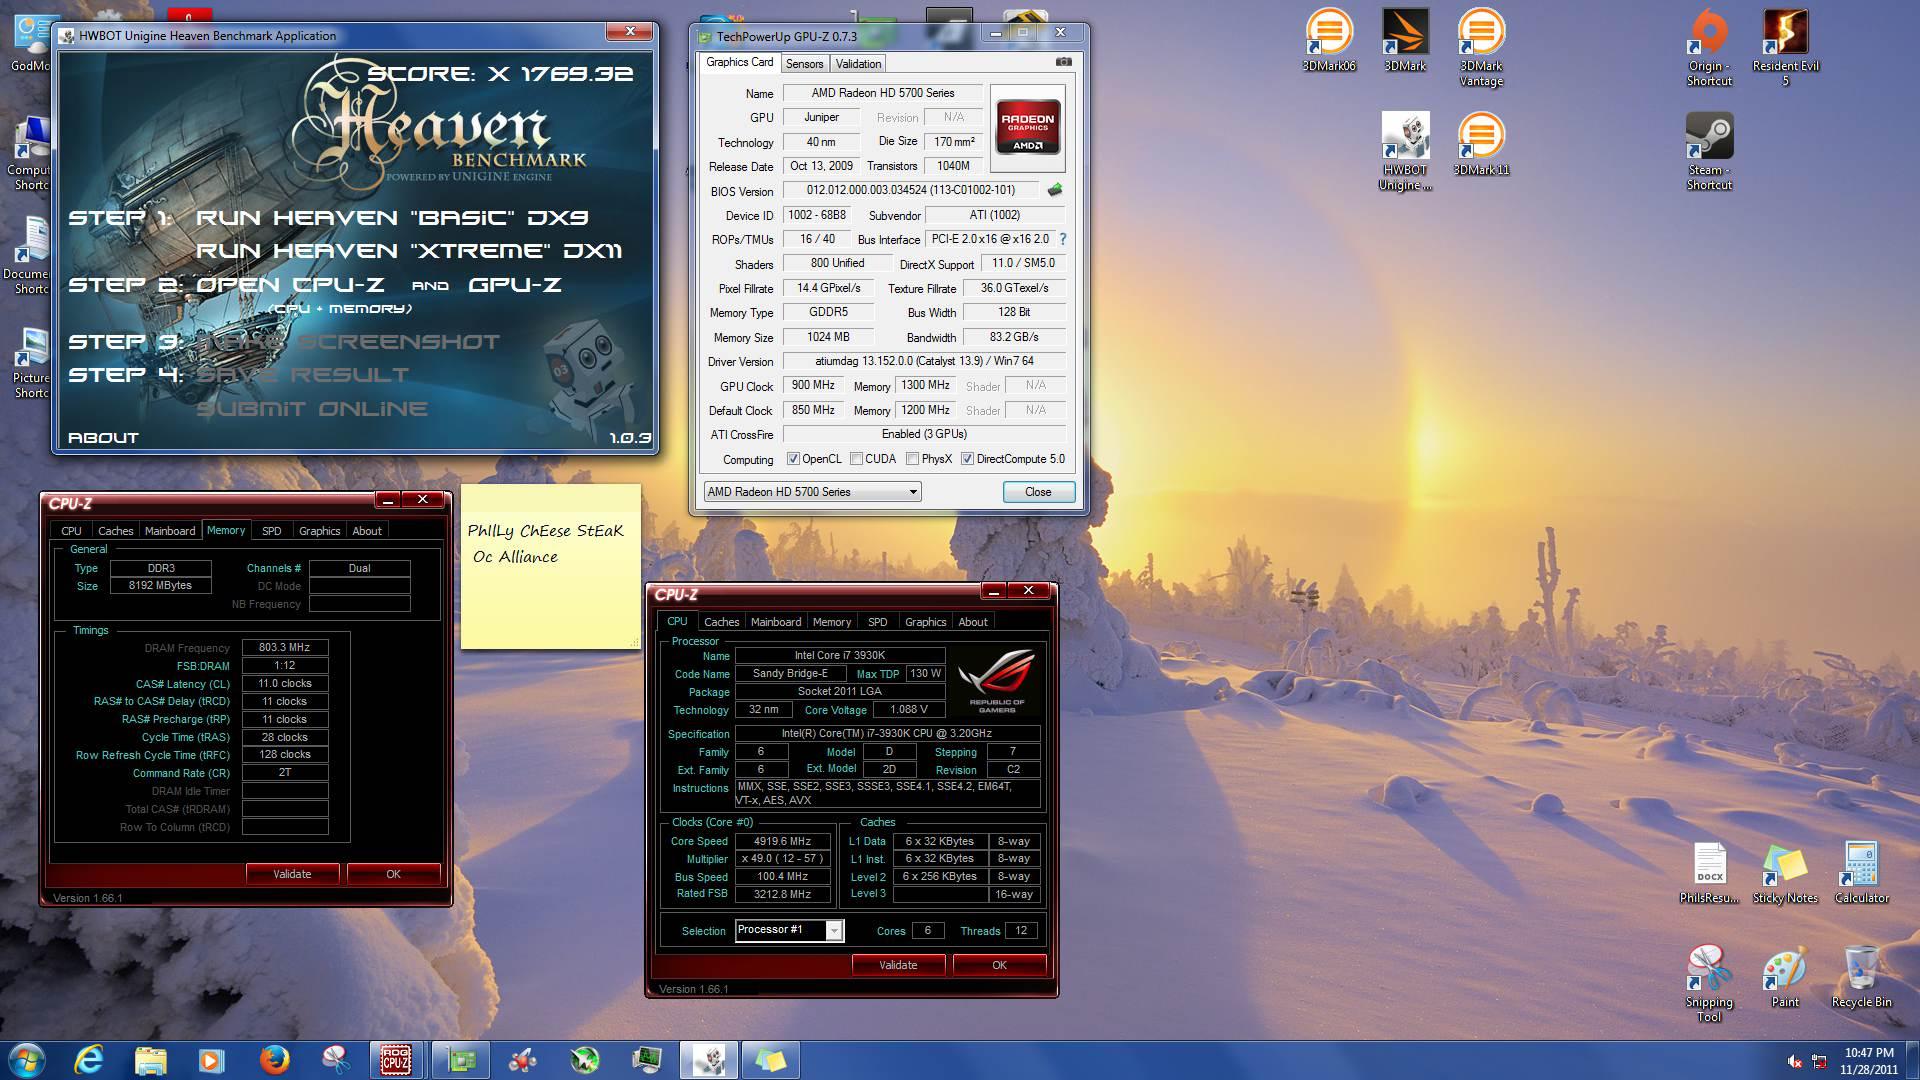
Task: Click the ATI CrossFire Enabled (3 GPUs) field
Action: pos(924,434)
